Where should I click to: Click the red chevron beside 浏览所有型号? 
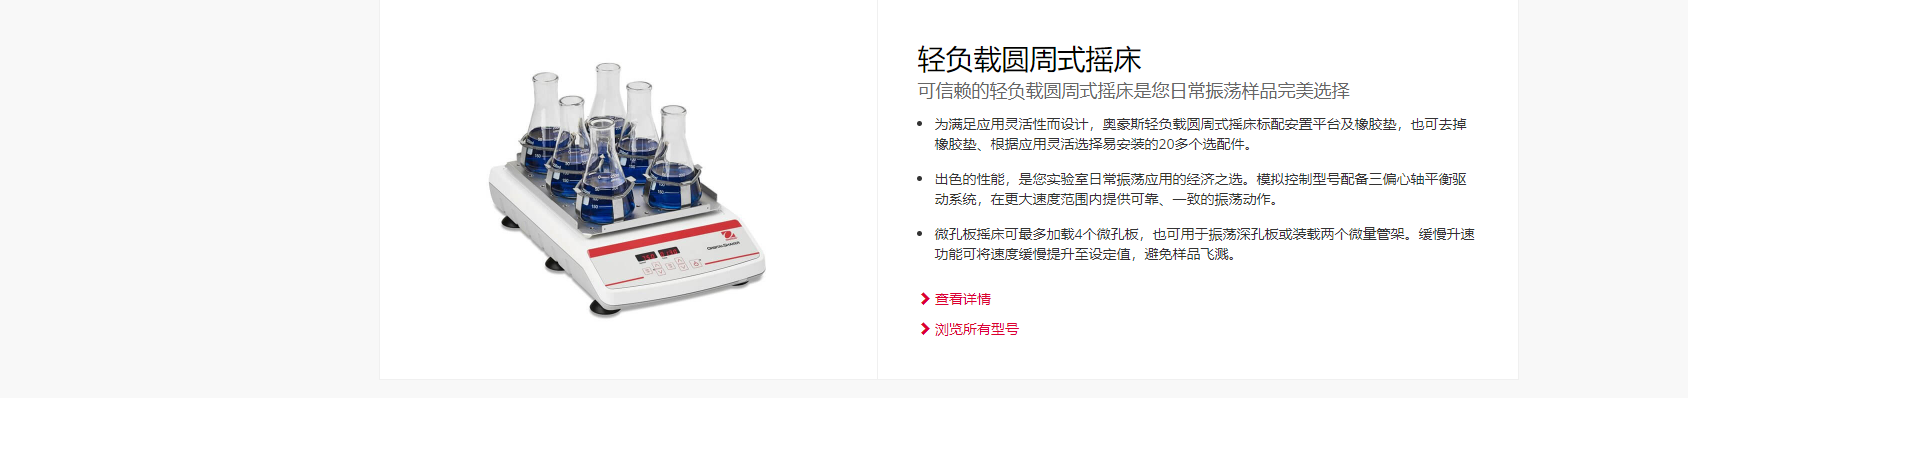point(925,329)
